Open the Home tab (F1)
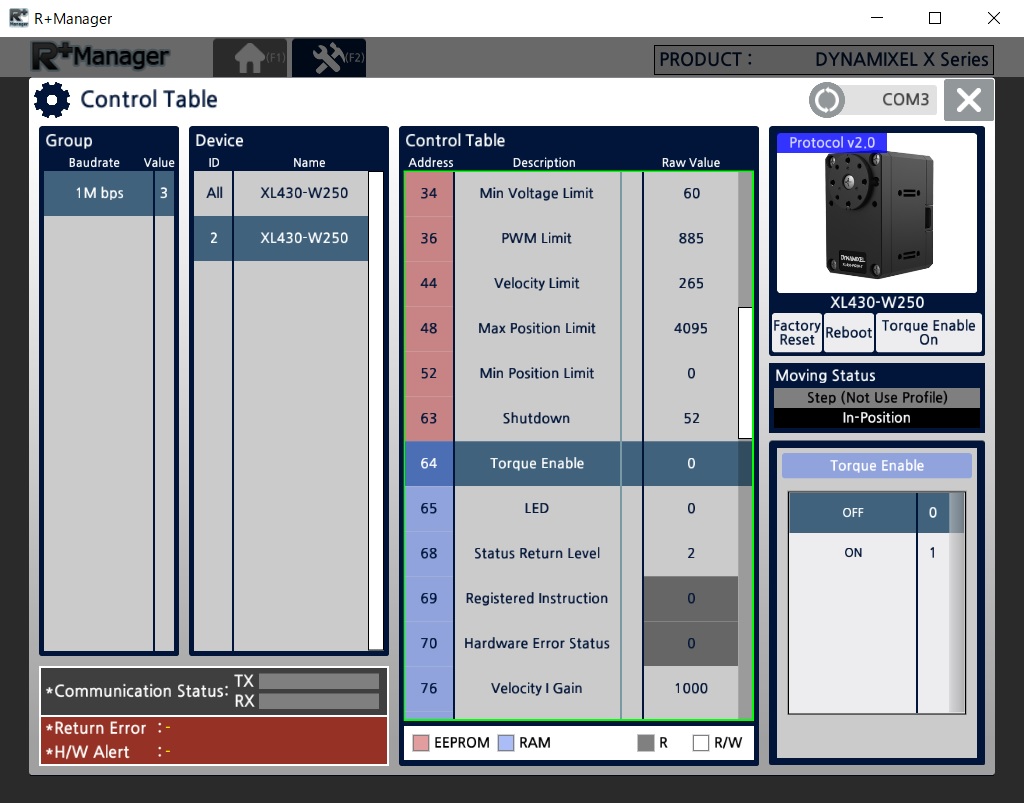Image resolution: width=1024 pixels, height=803 pixels. [x=250, y=57]
